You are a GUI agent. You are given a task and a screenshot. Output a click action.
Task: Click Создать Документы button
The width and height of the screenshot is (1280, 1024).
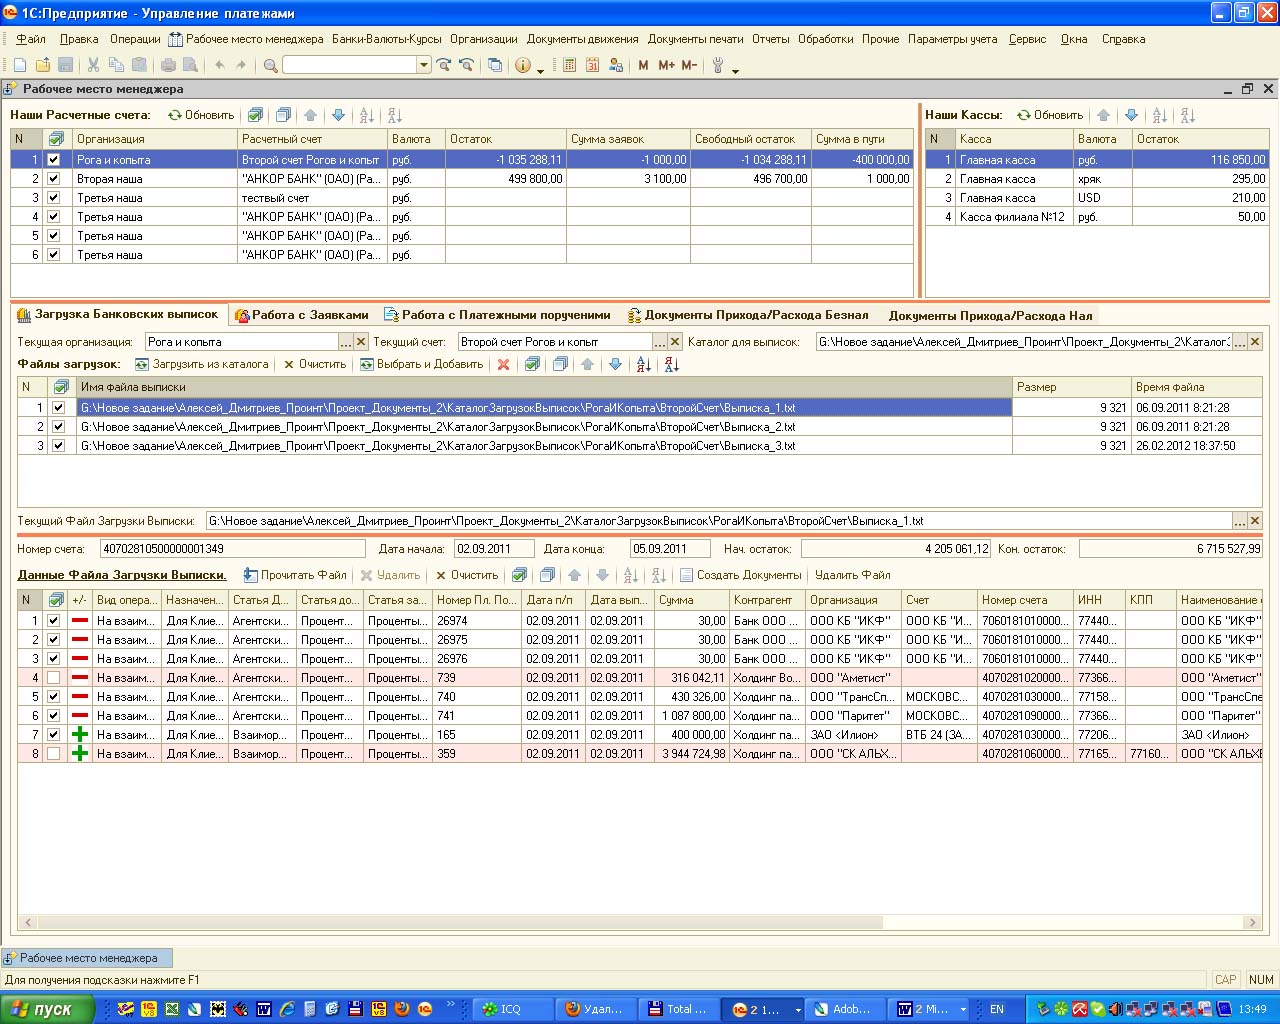pos(740,575)
